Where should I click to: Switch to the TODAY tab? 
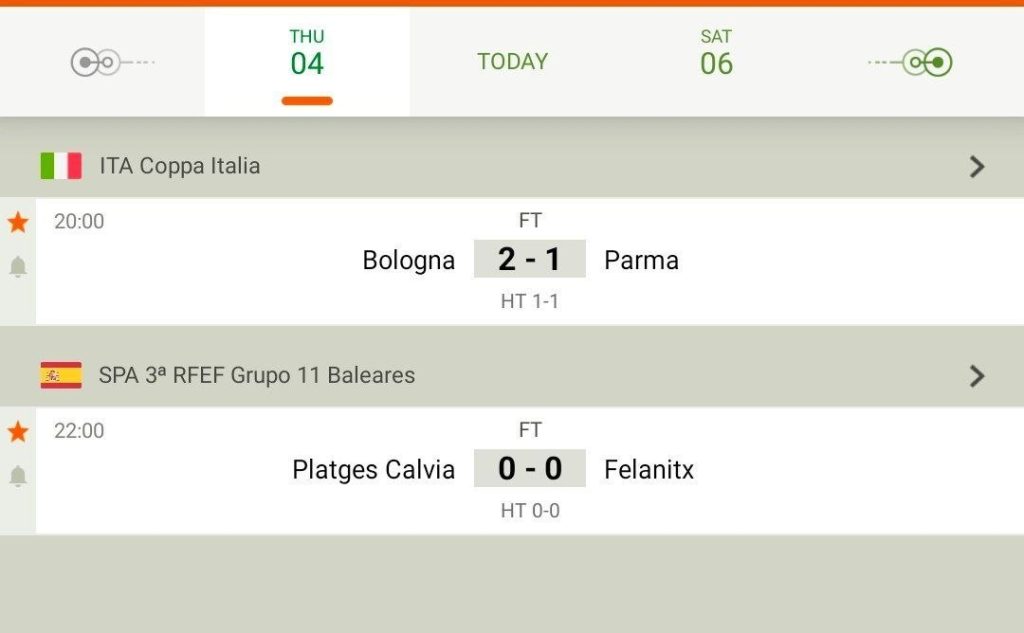pos(512,62)
